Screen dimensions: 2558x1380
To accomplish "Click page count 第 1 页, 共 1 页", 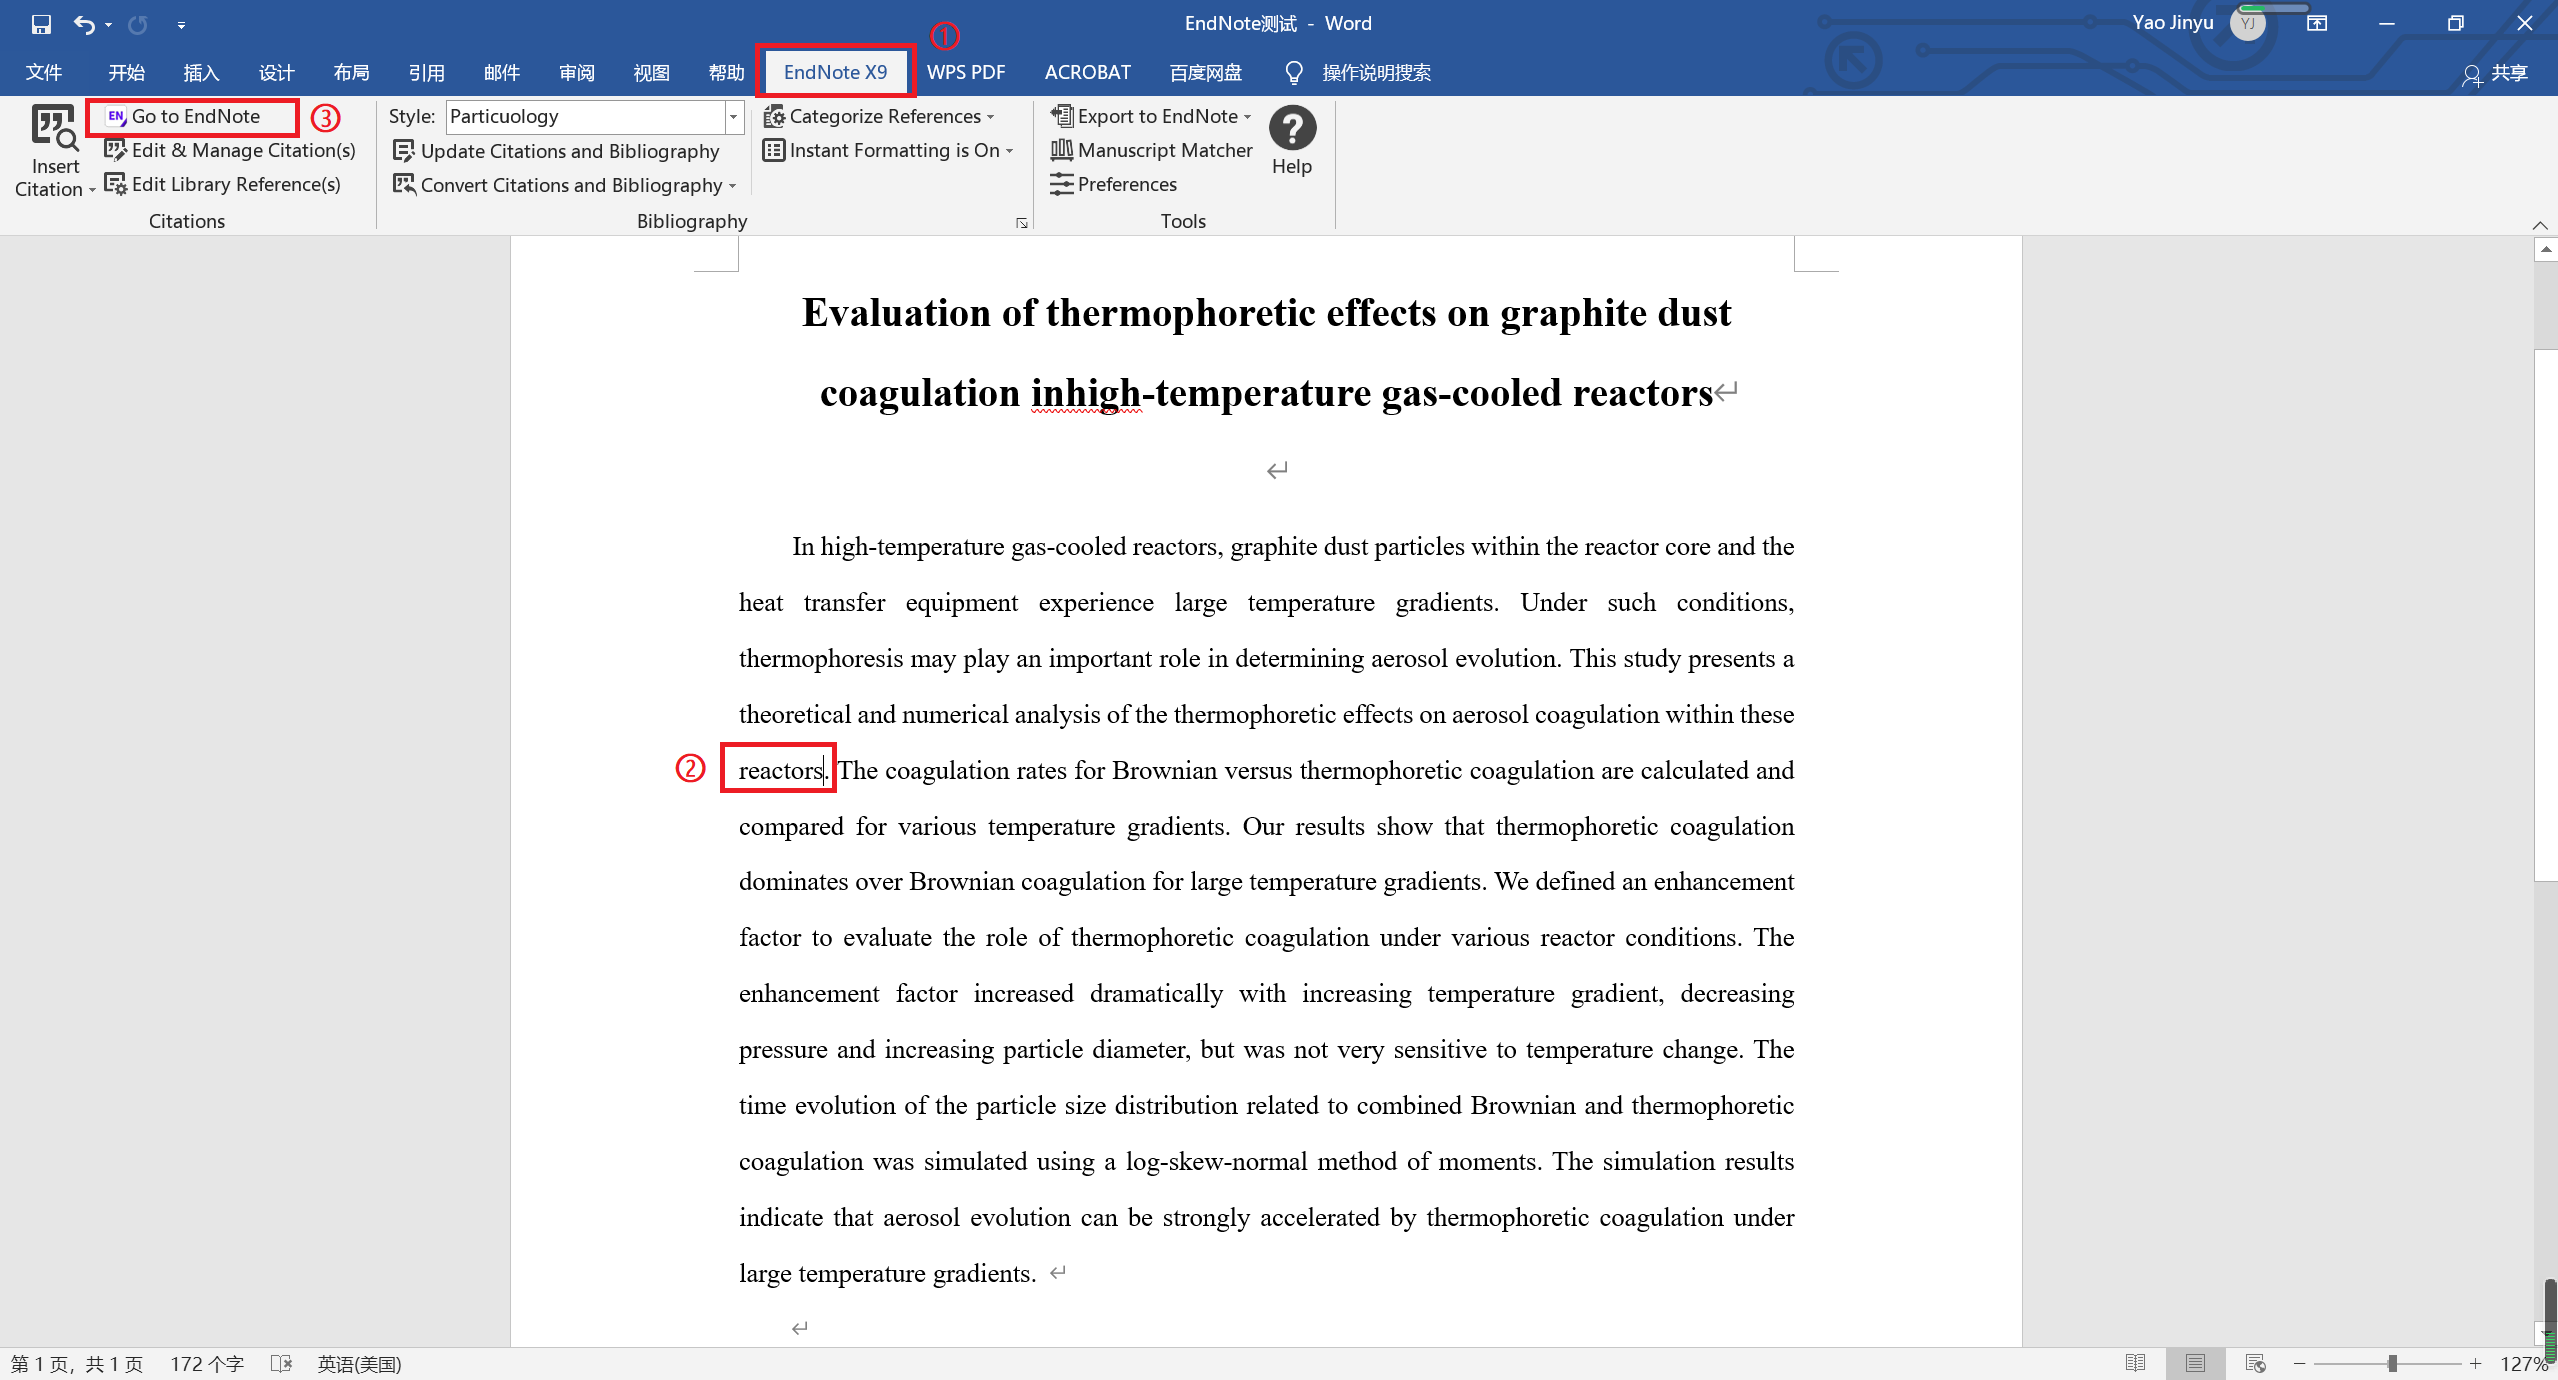I will point(77,1364).
